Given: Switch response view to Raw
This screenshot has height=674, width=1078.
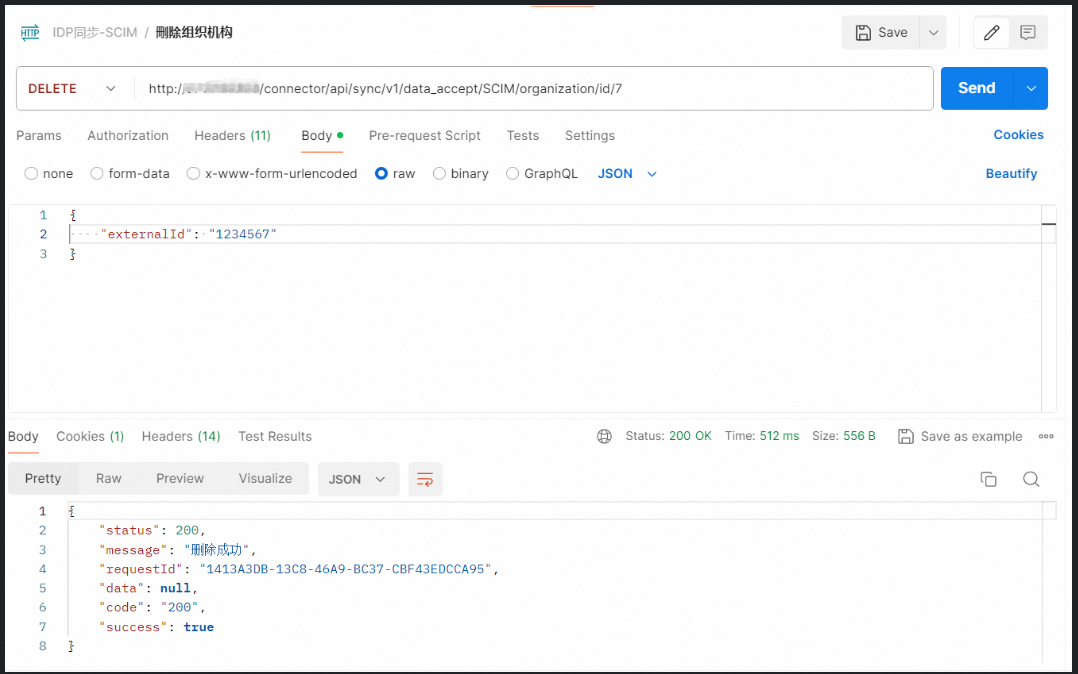Looking at the screenshot, I should pyautogui.click(x=109, y=479).
